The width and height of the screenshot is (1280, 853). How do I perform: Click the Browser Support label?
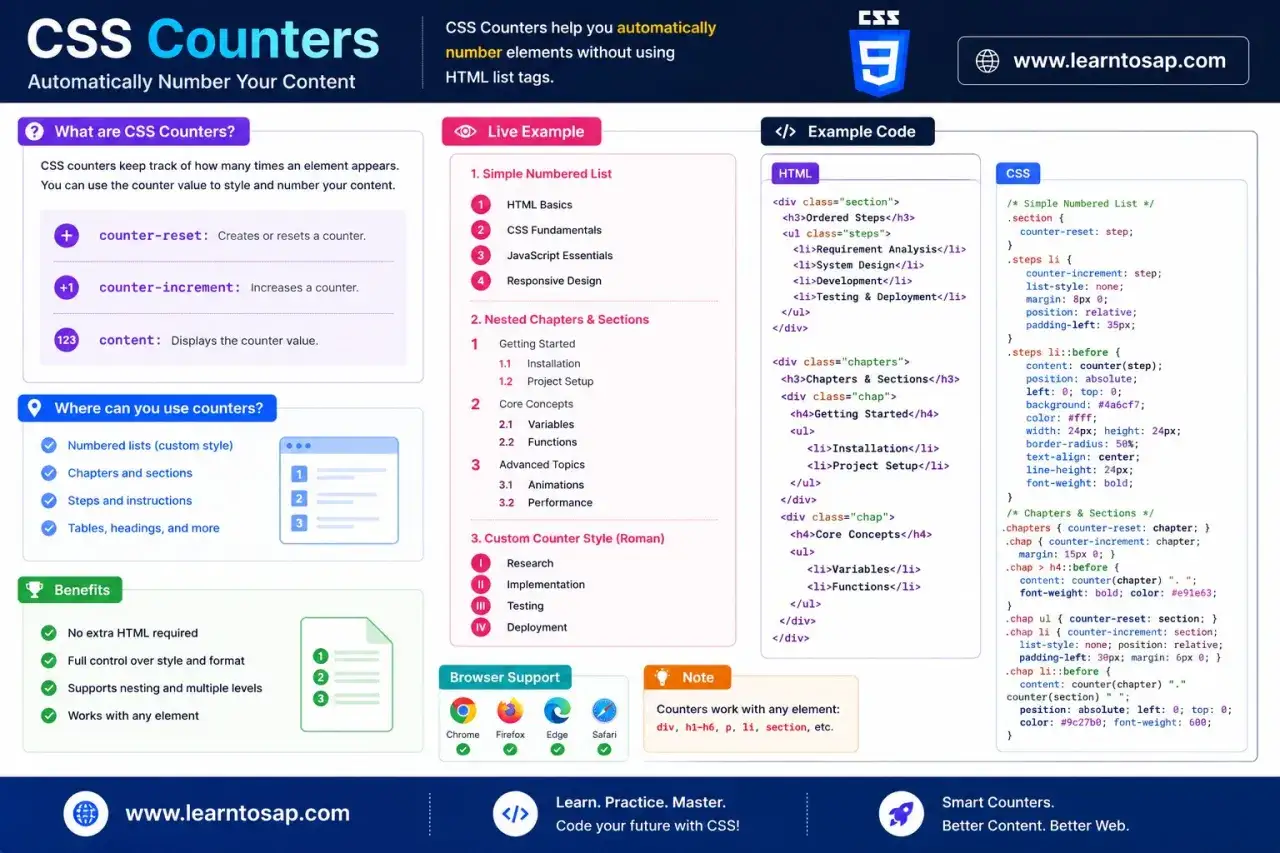pyautogui.click(x=505, y=677)
